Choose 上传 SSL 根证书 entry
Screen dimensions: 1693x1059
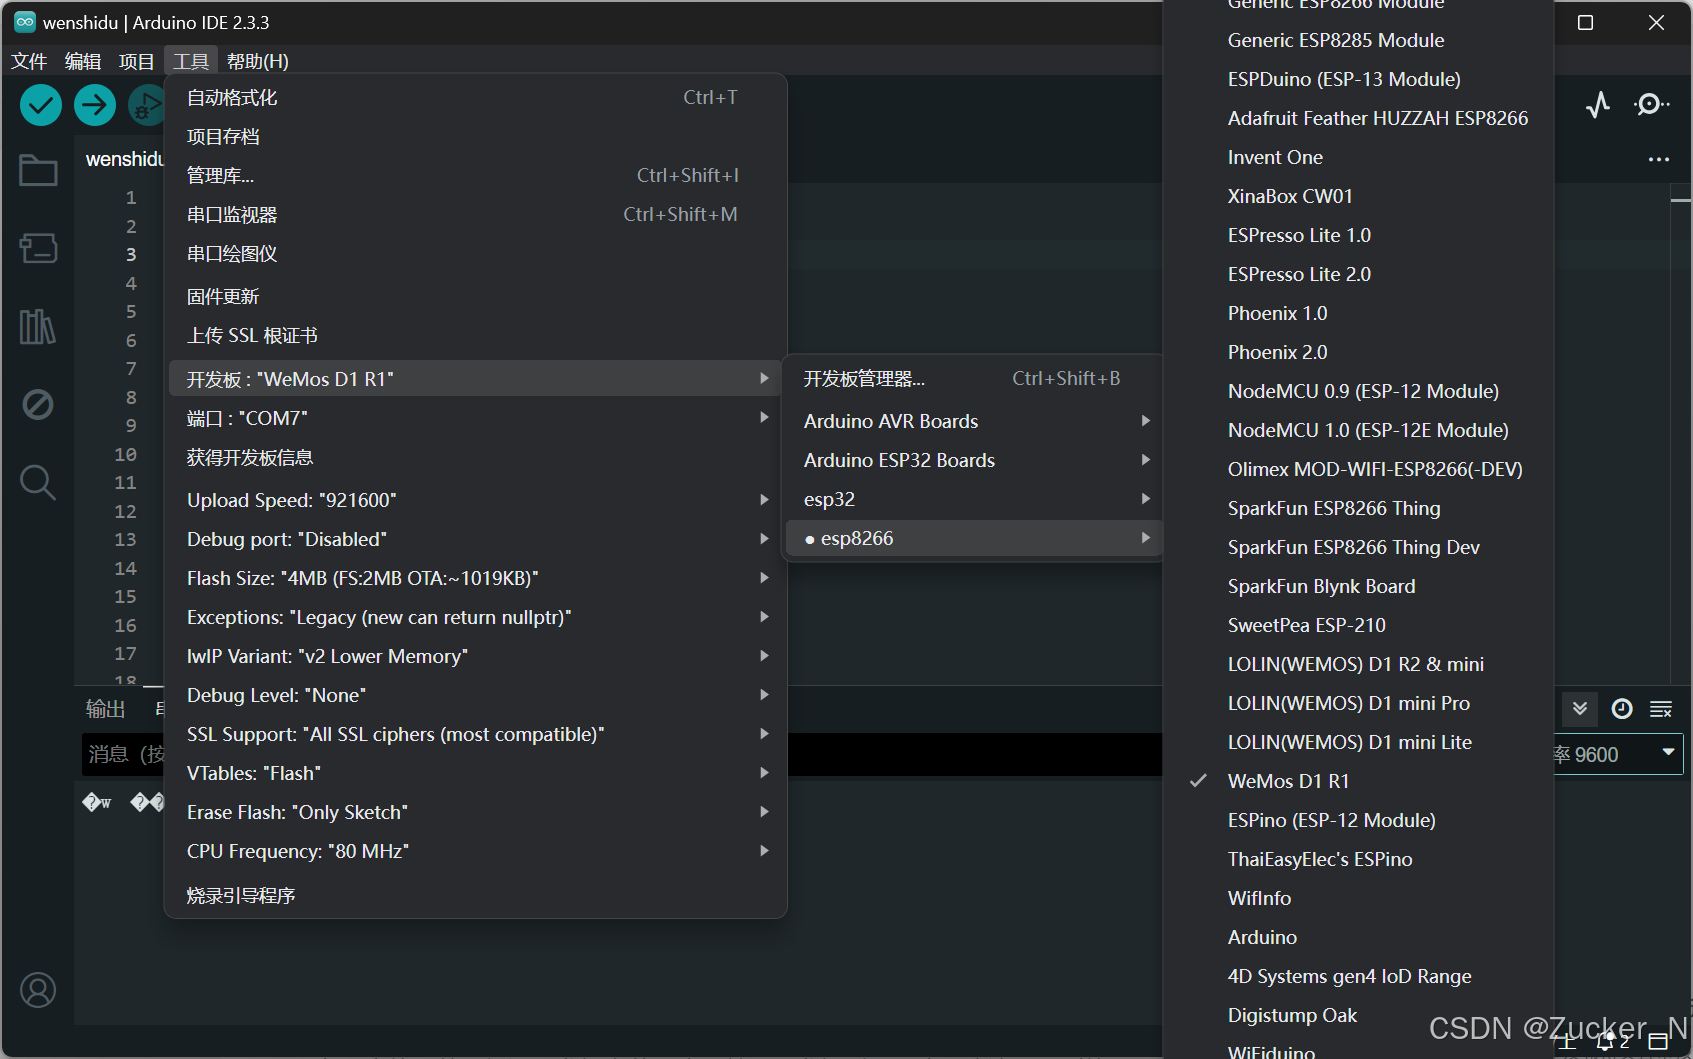(475, 335)
